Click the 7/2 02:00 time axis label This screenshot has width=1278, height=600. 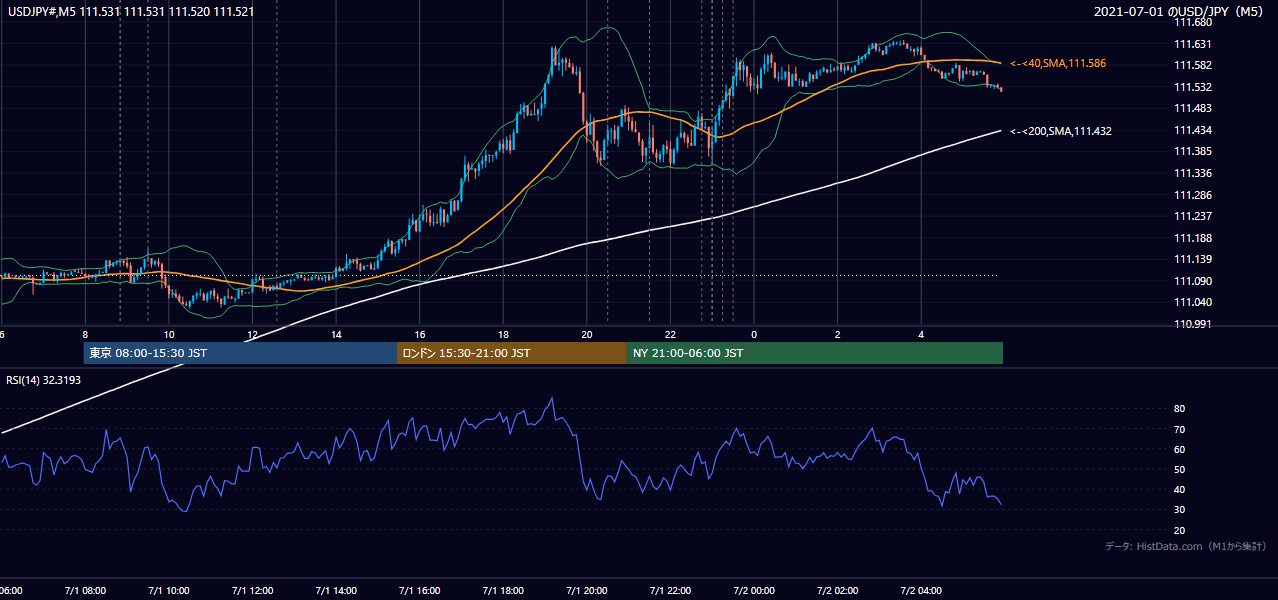[x=838, y=591]
